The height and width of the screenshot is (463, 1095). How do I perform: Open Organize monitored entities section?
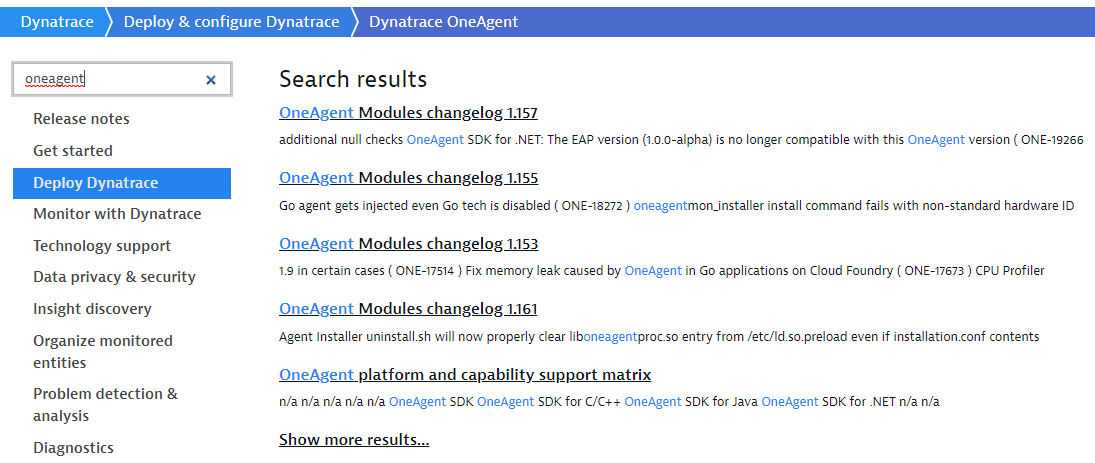103,351
